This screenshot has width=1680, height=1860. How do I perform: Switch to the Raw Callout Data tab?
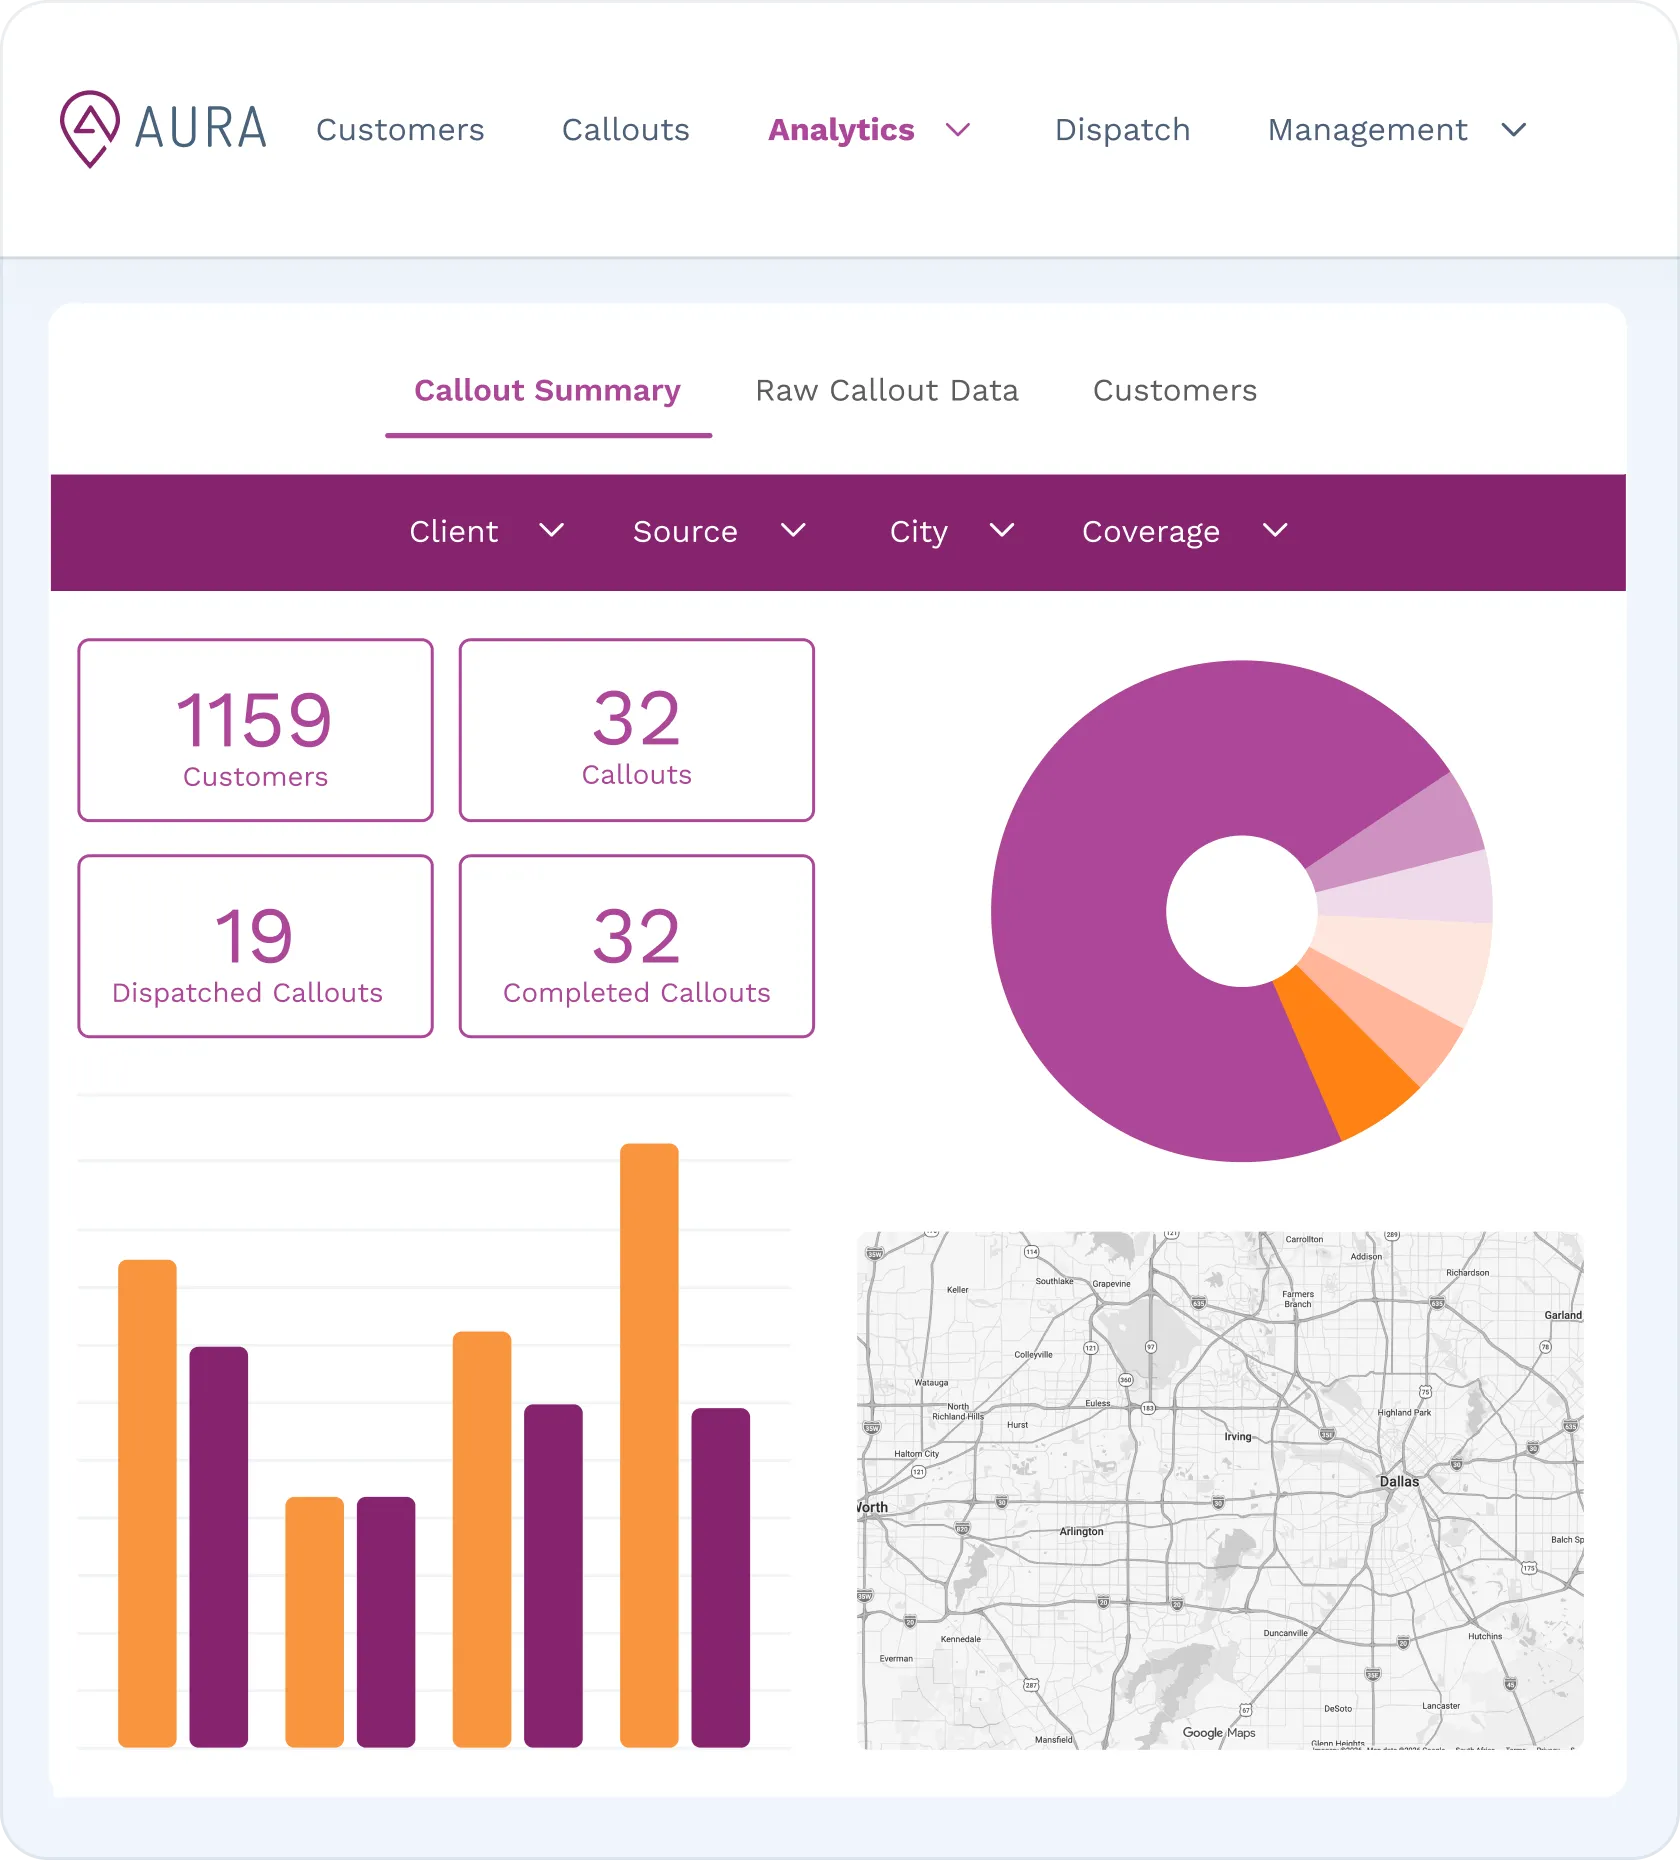click(x=887, y=391)
